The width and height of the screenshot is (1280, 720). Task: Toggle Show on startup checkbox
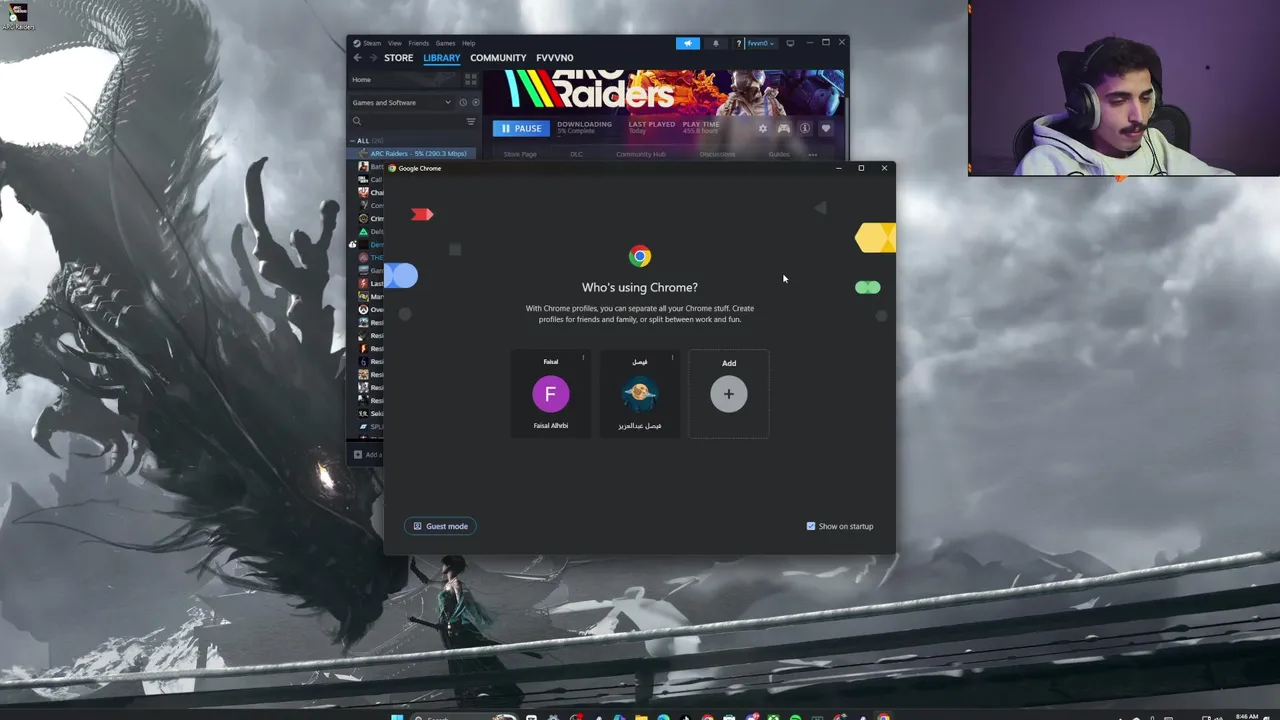pyautogui.click(x=811, y=526)
